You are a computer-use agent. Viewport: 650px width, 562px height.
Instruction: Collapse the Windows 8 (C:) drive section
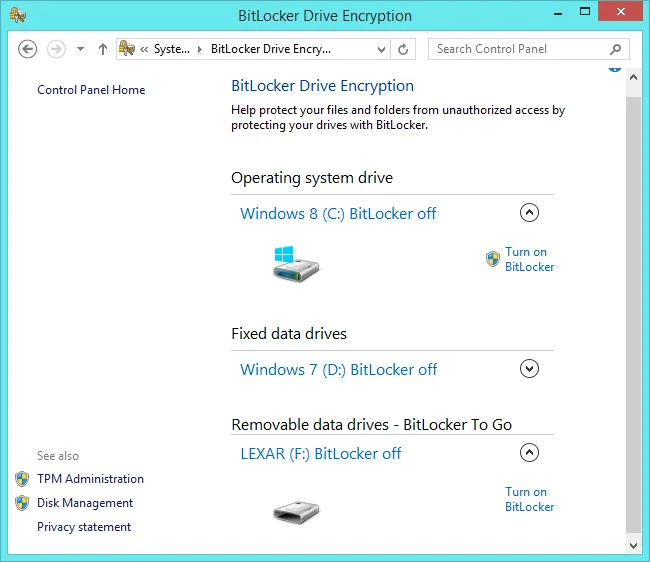pos(529,213)
